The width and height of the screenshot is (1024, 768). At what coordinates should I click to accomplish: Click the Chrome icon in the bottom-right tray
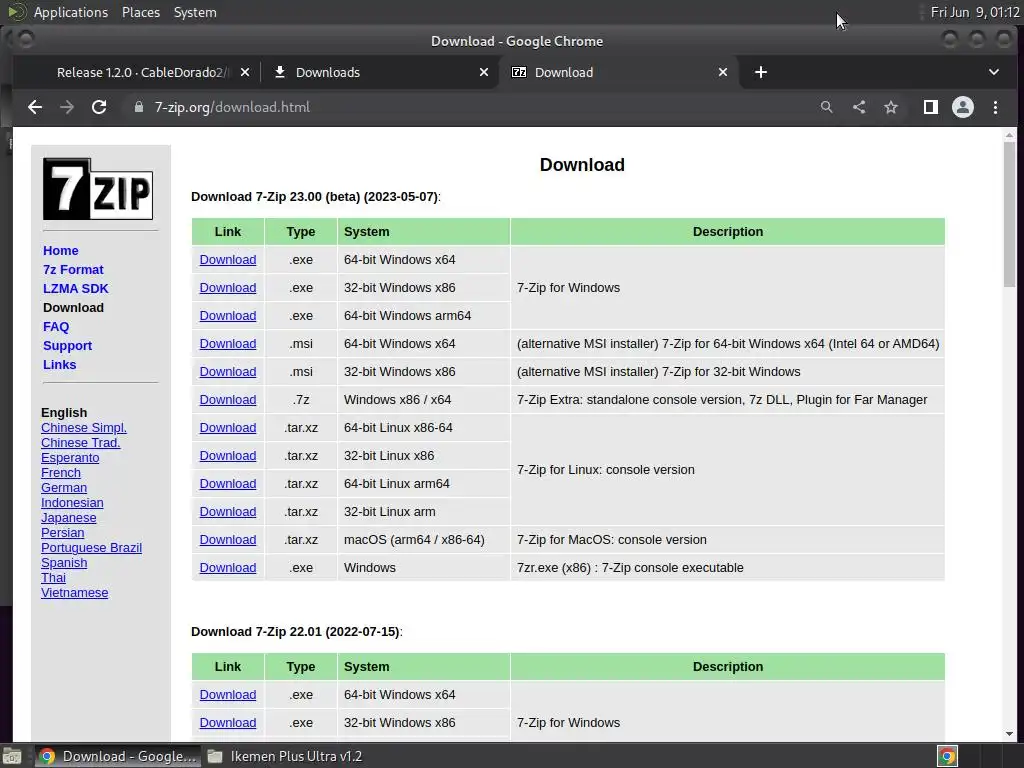point(948,756)
